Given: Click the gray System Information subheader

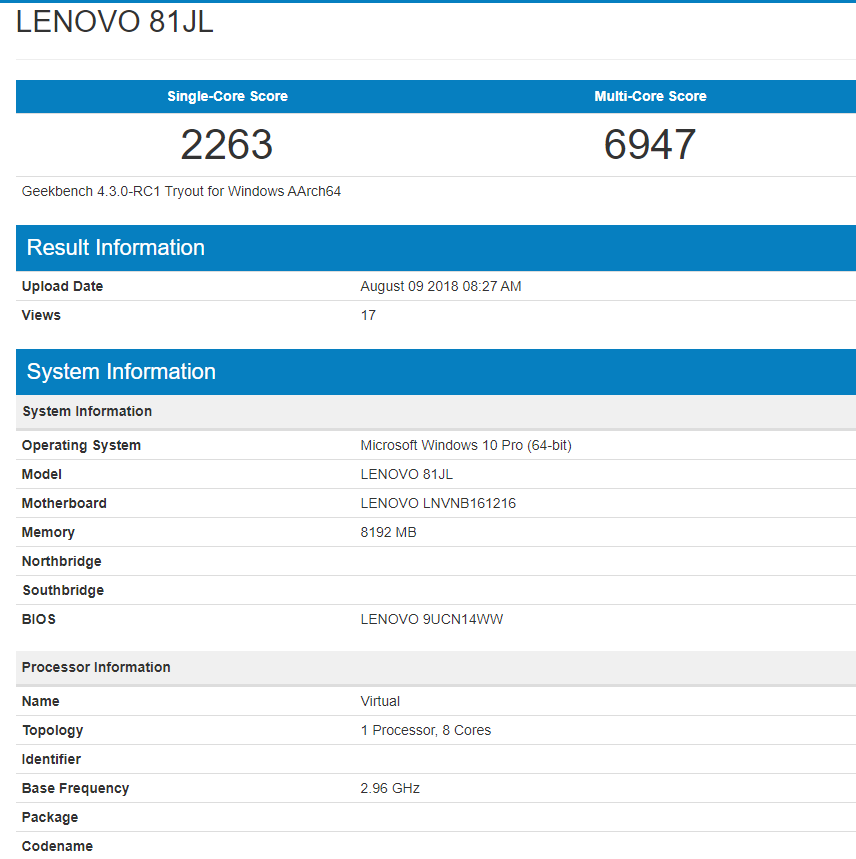Looking at the screenshot, I should click(87, 411).
